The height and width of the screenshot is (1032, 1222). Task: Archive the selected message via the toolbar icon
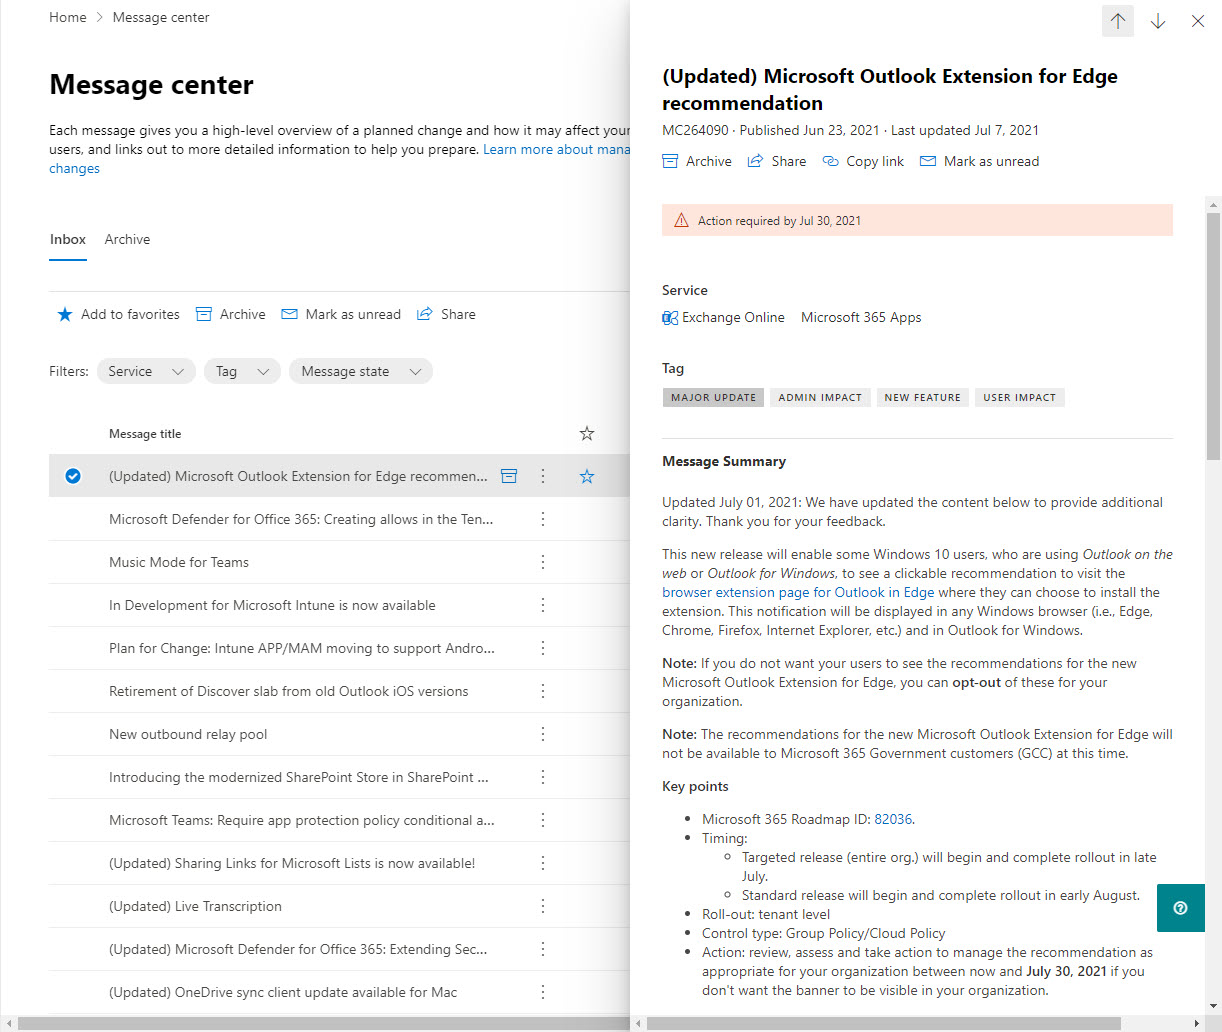230,313
